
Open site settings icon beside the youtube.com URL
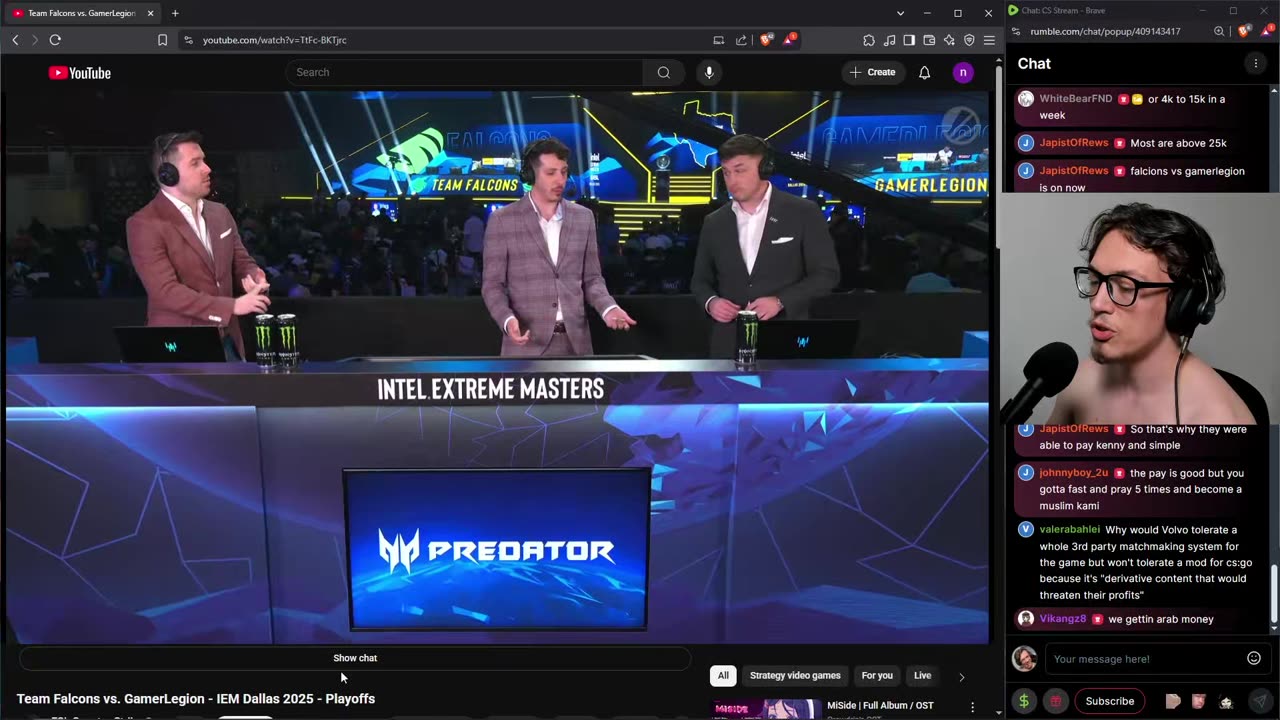188,40
